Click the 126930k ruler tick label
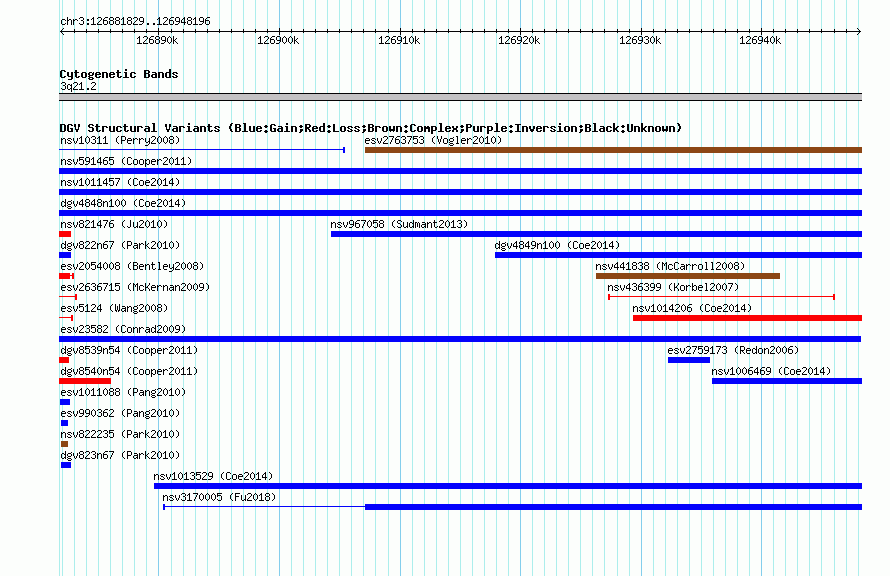This screenshot has height=576, width=890. tap(640, 40)
